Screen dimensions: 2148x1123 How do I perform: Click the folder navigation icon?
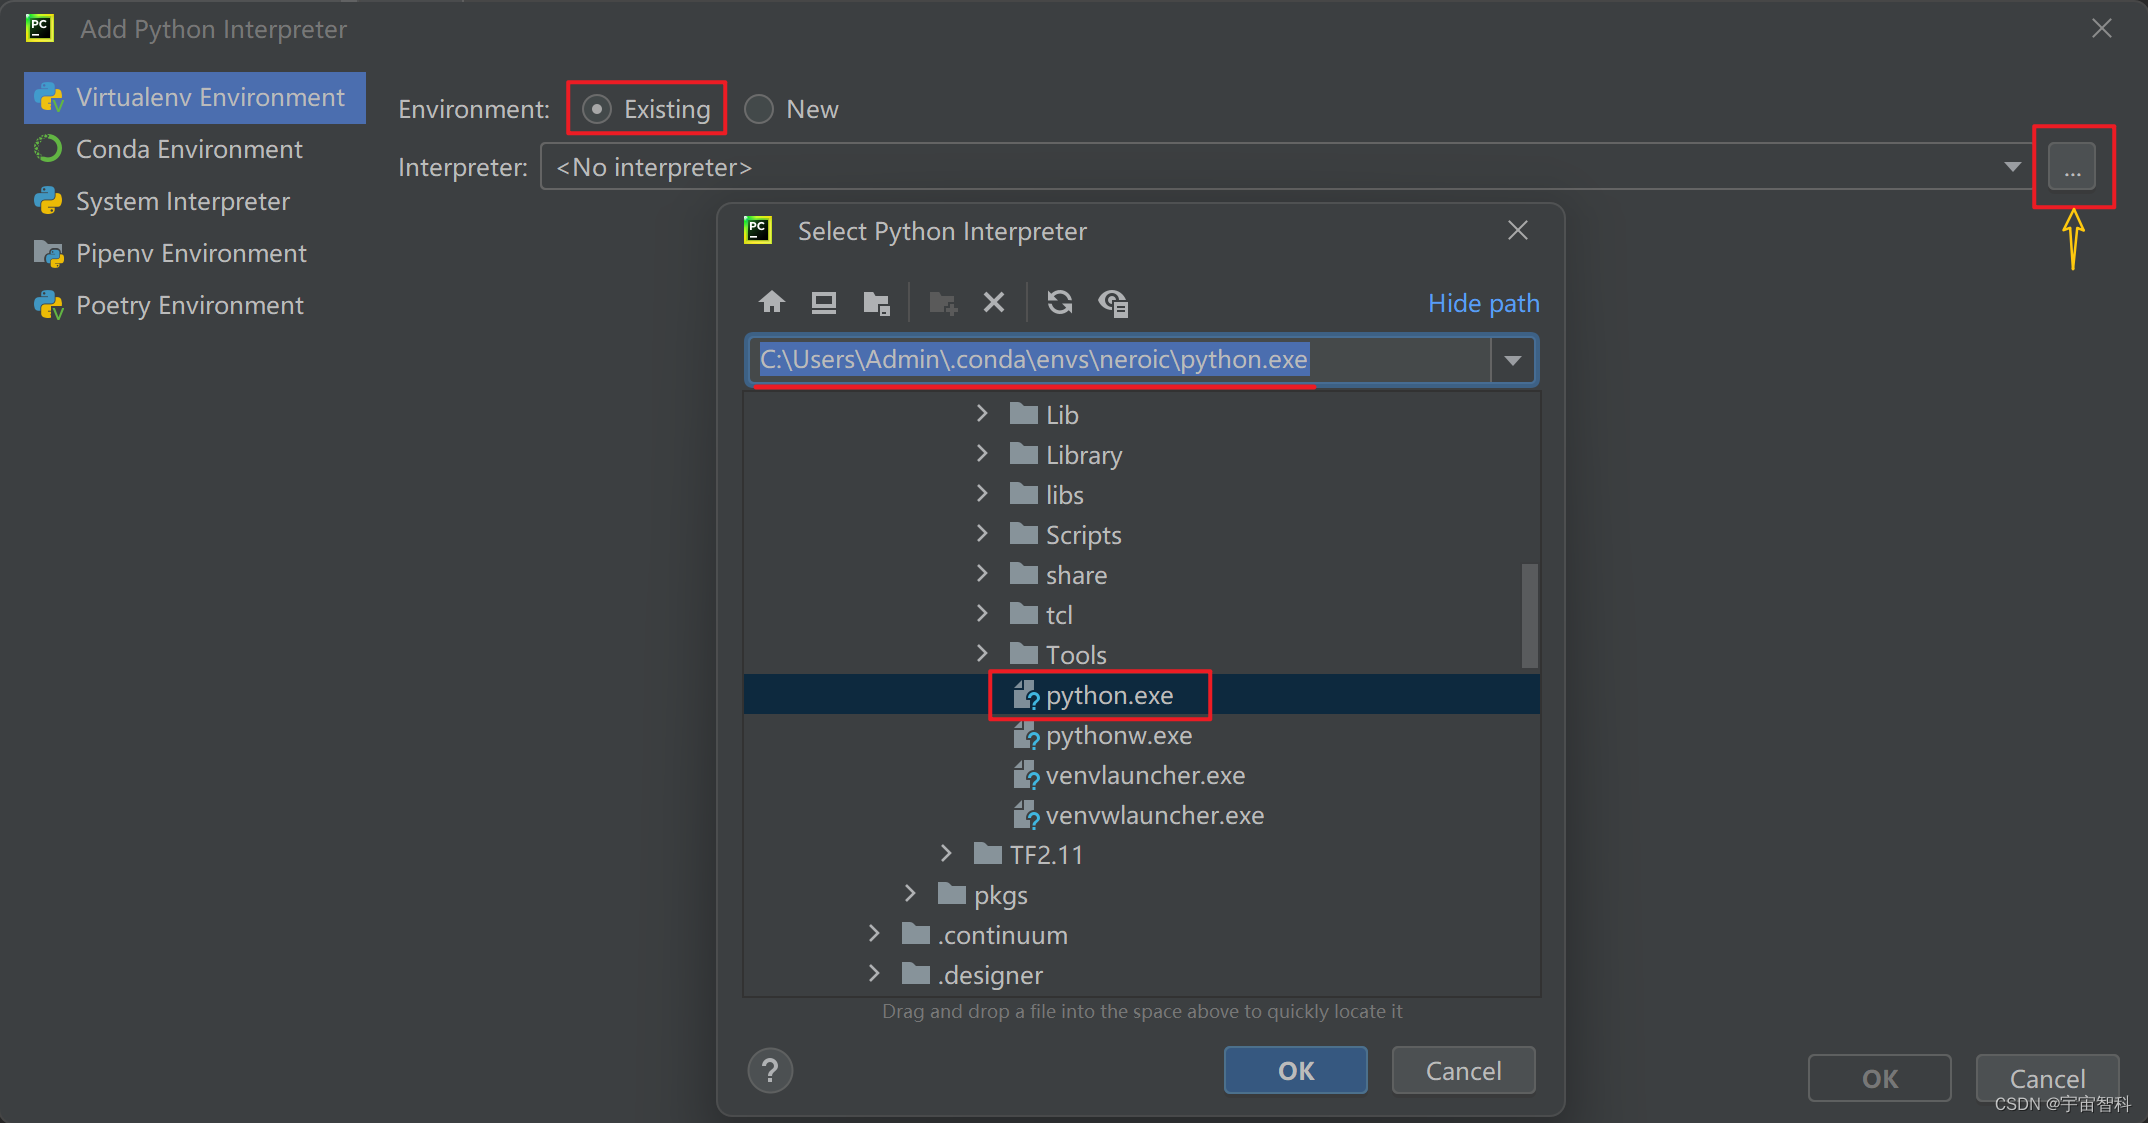coord(877,301)
